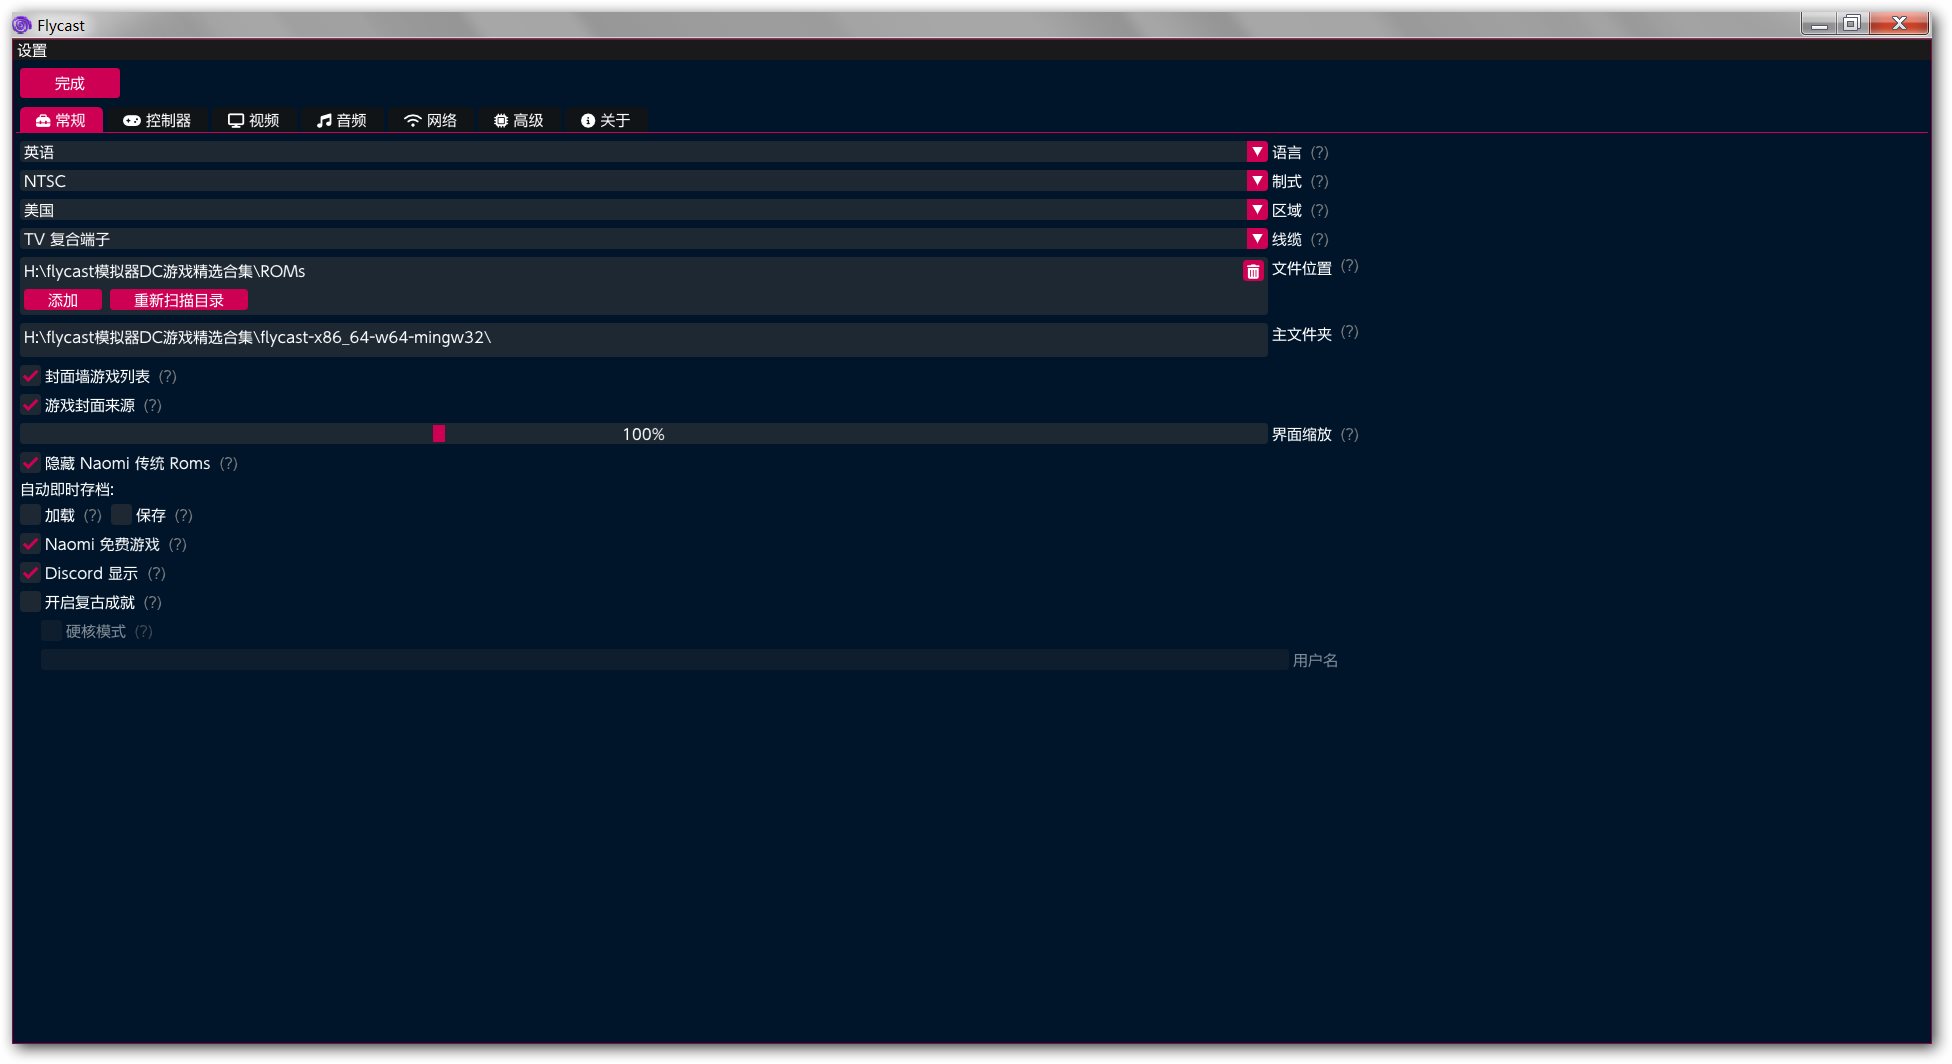
Task: Click the help (?) icon beside 线缆
Action: pyautogui.click(x=1319, y=239)
